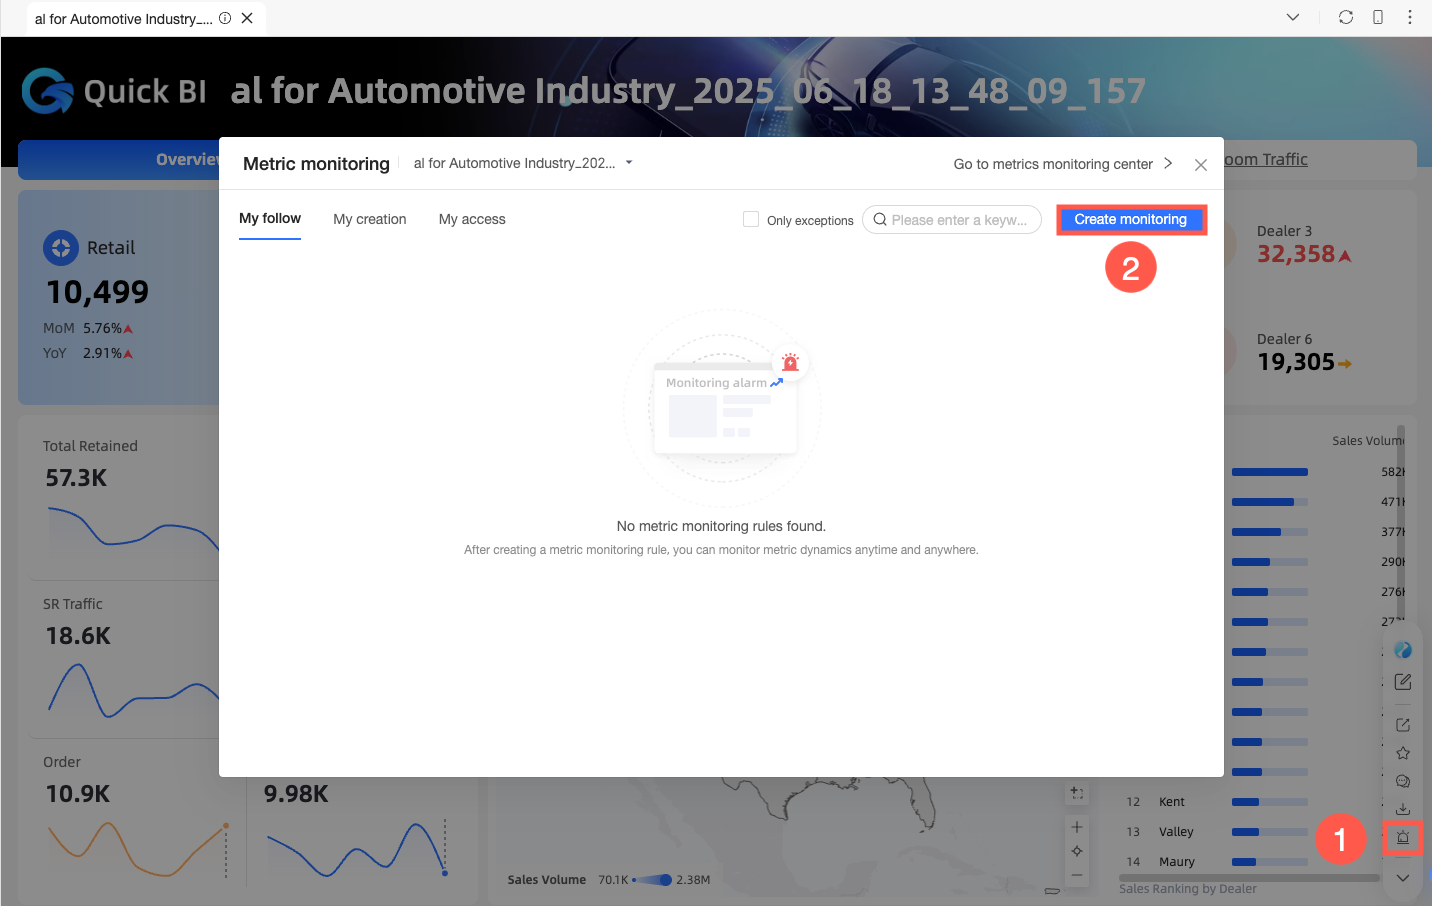The image size is (1432, 906).
Task: Go to metrics monitoring center link
Action: point(1062,164)
